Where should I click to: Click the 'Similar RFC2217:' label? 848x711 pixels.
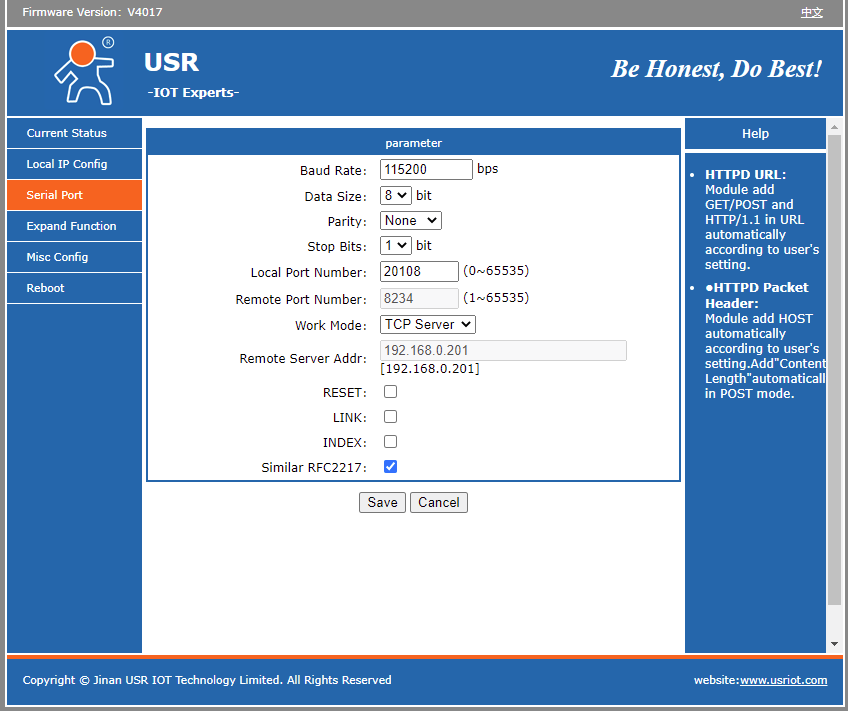tap(314, 468)
